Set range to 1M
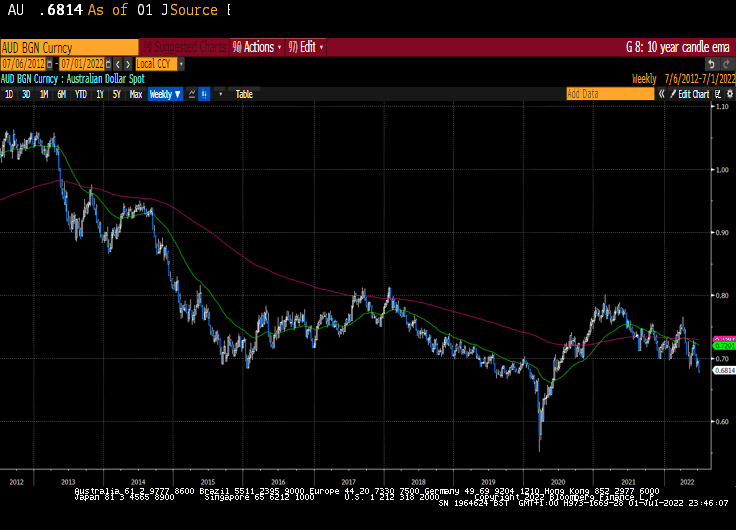The height and width of the screenshot is (530, 736). click(x=44, y=94)
